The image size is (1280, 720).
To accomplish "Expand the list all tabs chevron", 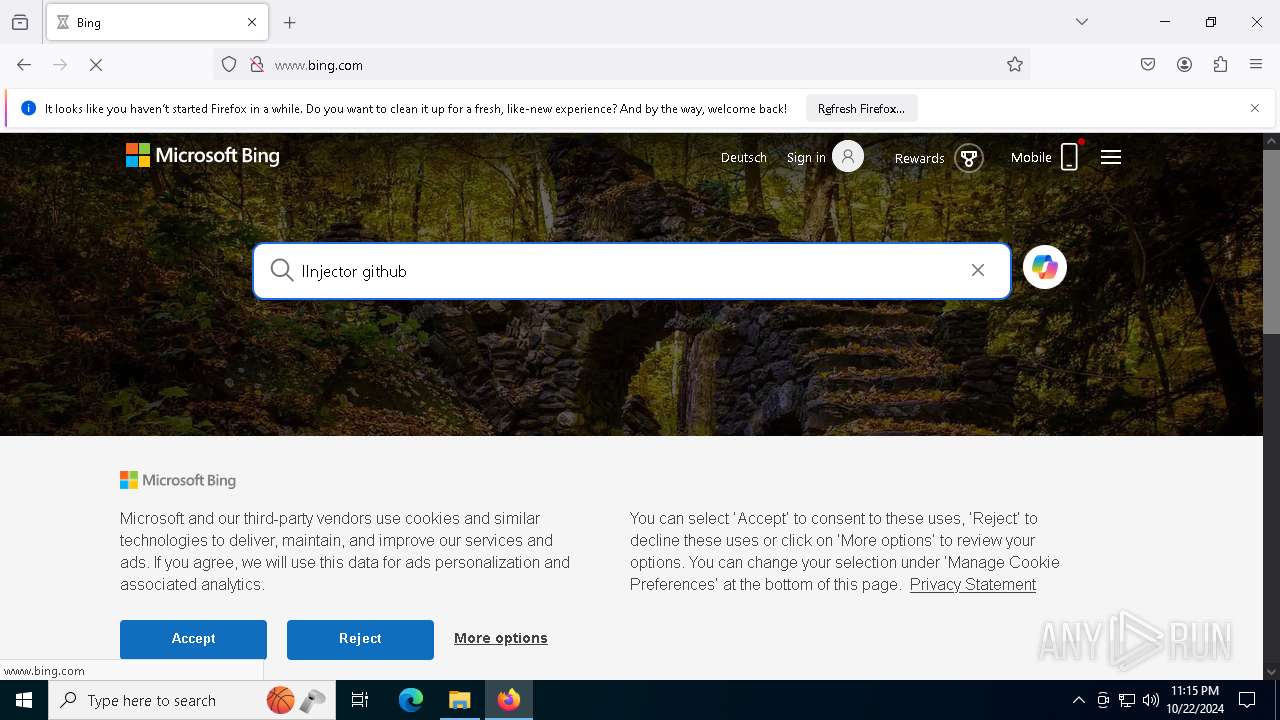I will click(1082, 22).
